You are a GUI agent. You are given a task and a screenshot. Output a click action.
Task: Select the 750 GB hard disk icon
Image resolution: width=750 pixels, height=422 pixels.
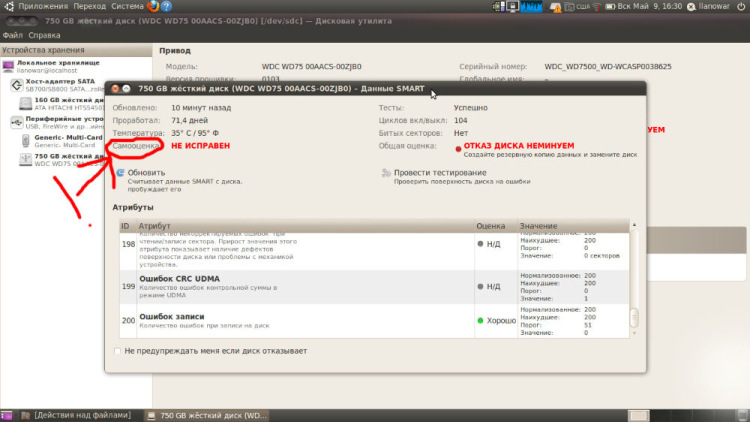coord(26,159)
